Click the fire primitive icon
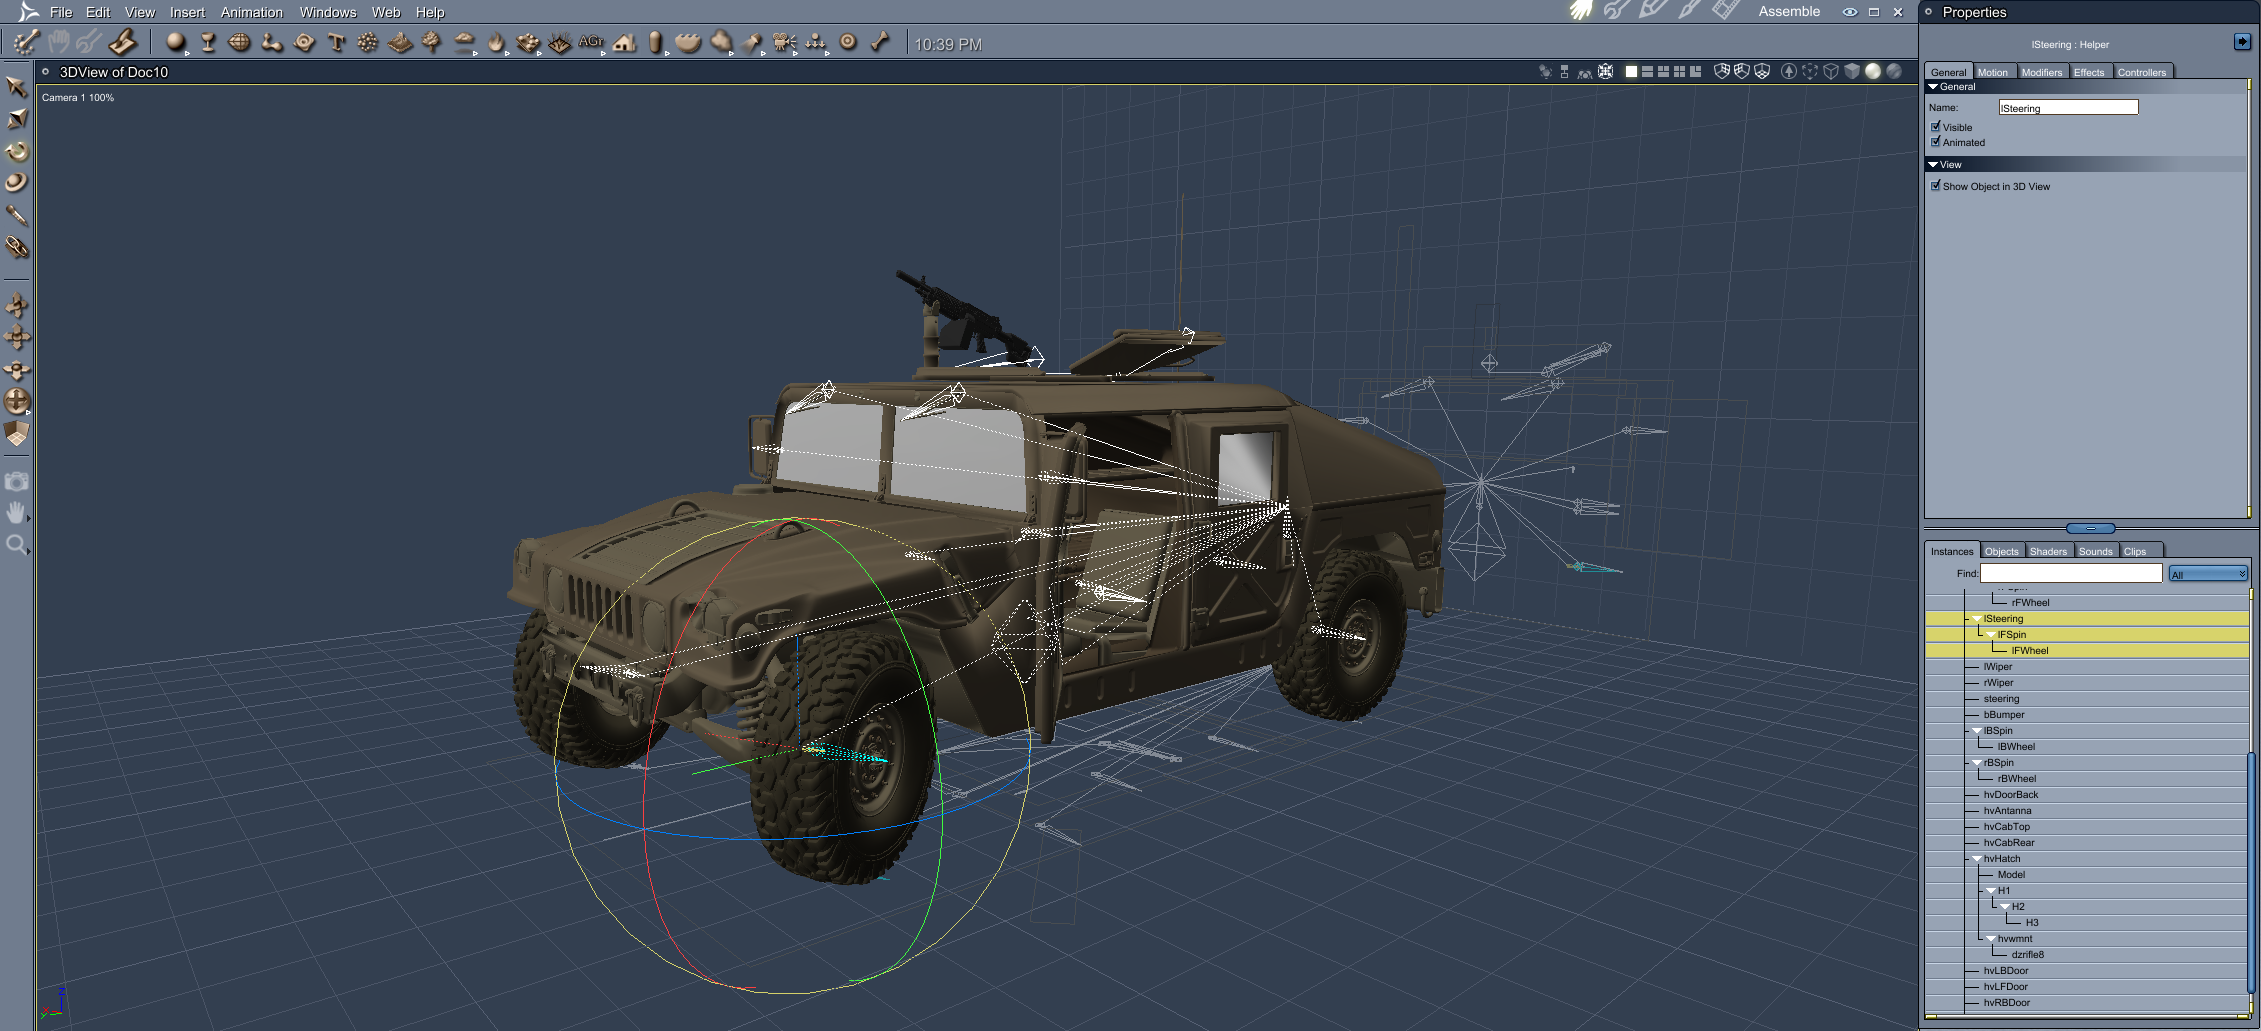This screenshot has height=1031, width=2261. click(x=496, y=42)
